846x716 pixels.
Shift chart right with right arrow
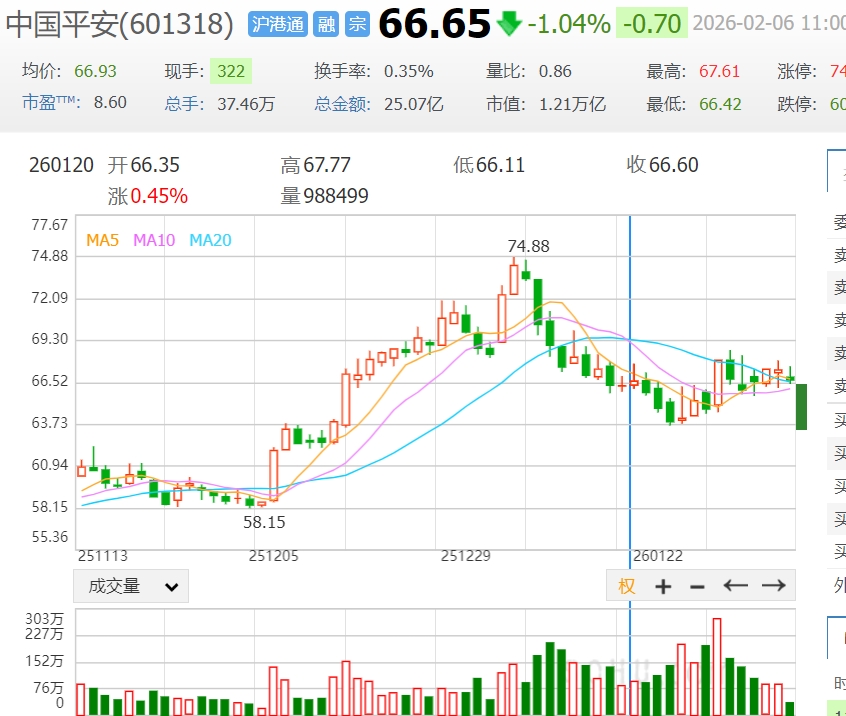tap(774, 585)
